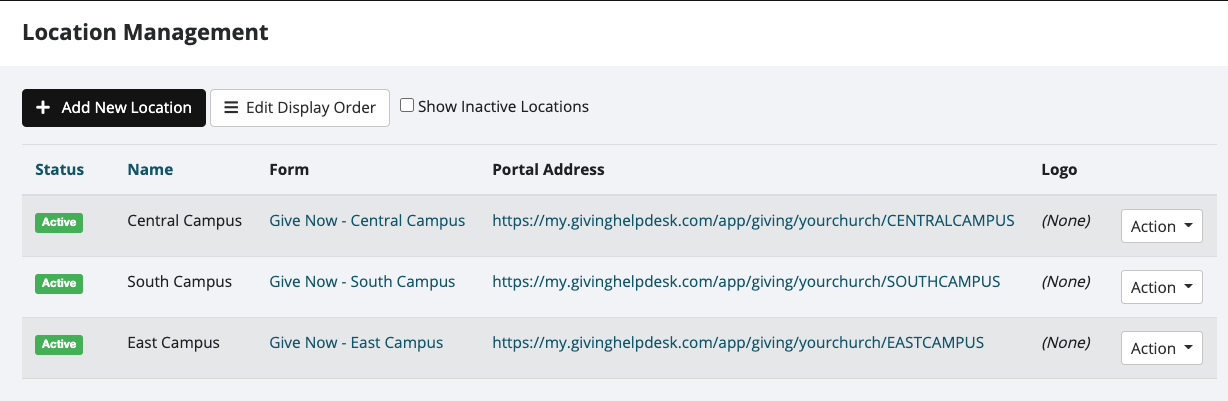Screen dimensions: 1228x401
Task: Open the Give Now - Central Campus form
Action: (367, 220)
